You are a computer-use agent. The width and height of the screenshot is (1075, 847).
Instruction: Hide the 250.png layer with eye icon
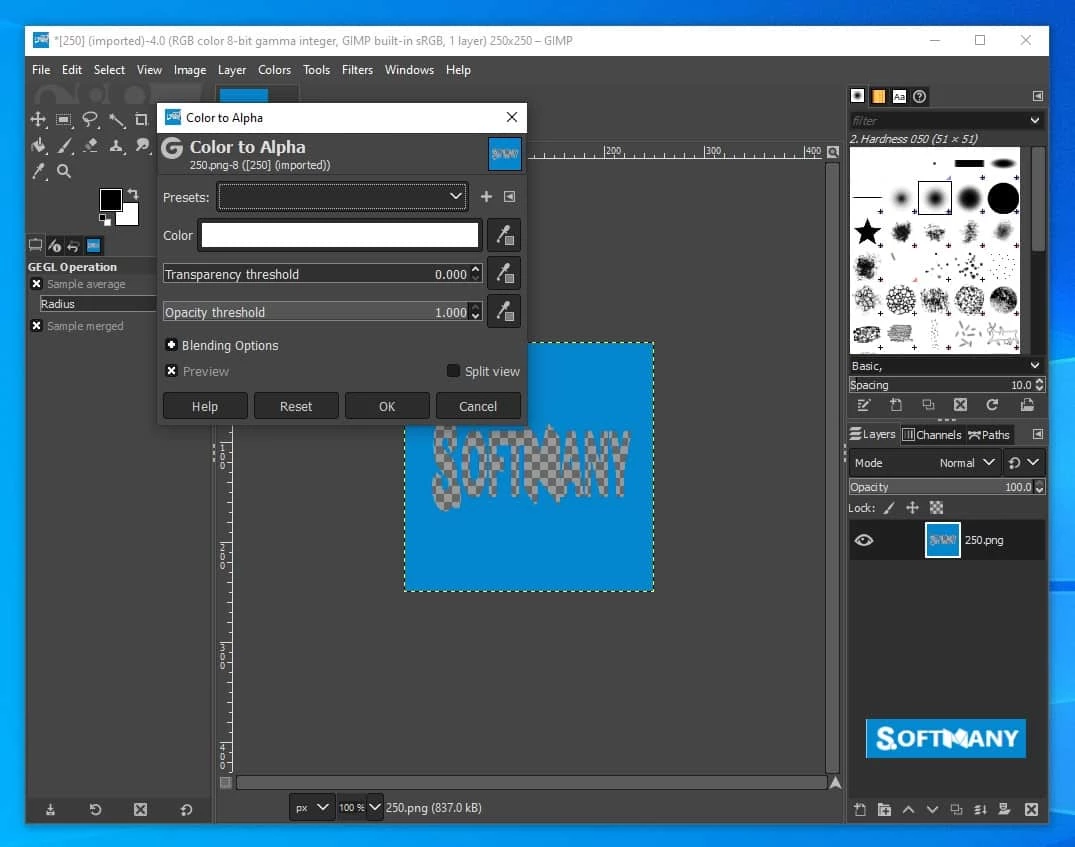point(864,540)
